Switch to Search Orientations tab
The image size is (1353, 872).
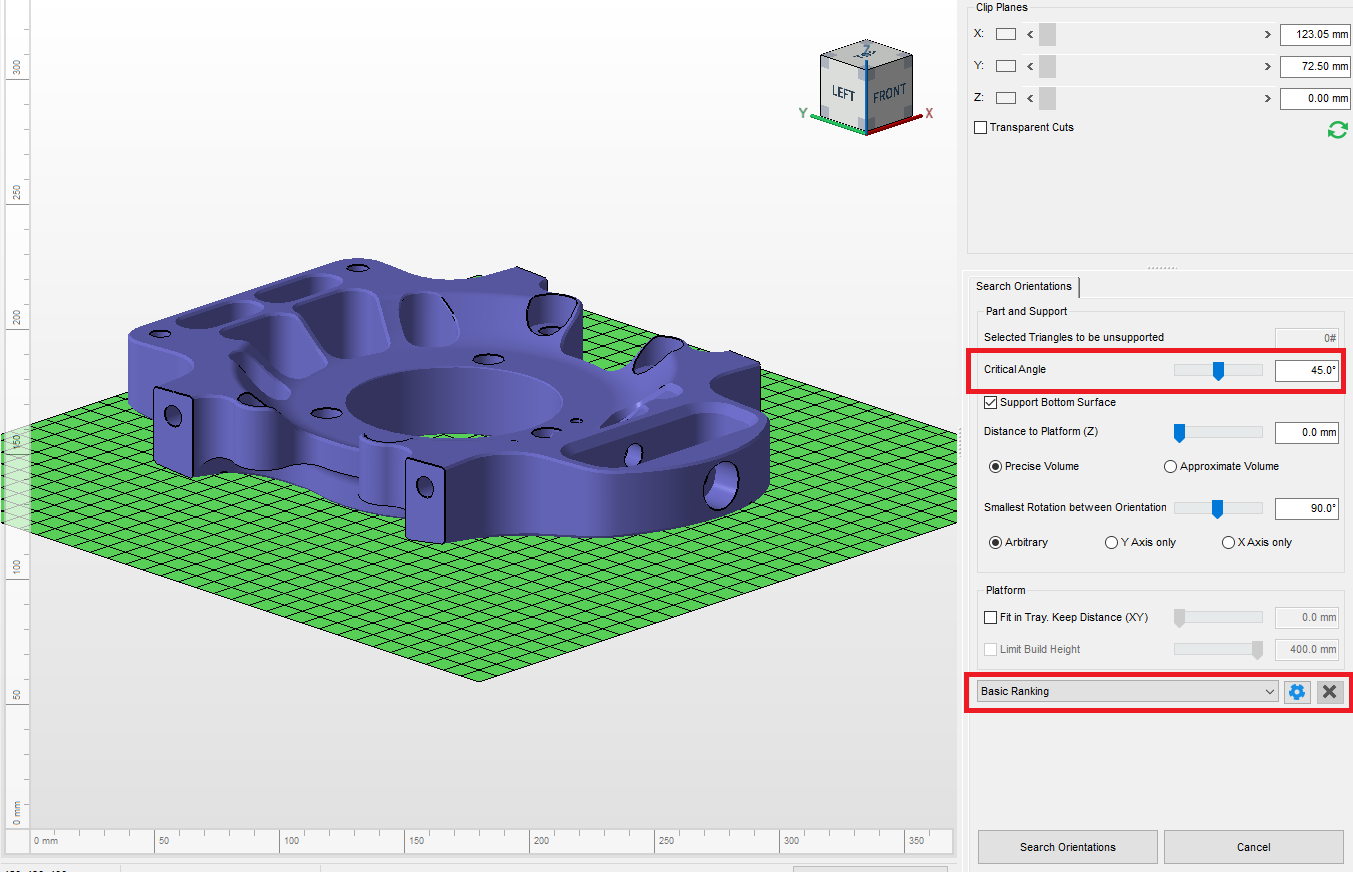1023,286
